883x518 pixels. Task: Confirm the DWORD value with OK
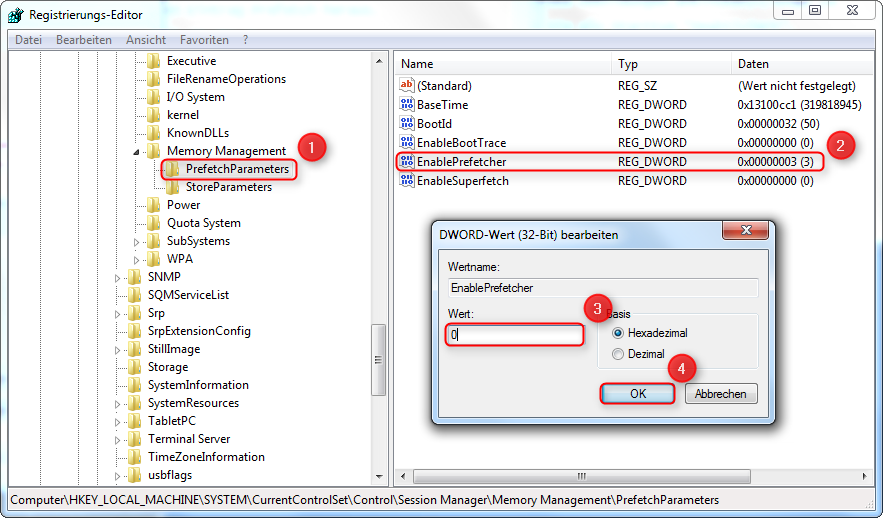tap(637, 394)
